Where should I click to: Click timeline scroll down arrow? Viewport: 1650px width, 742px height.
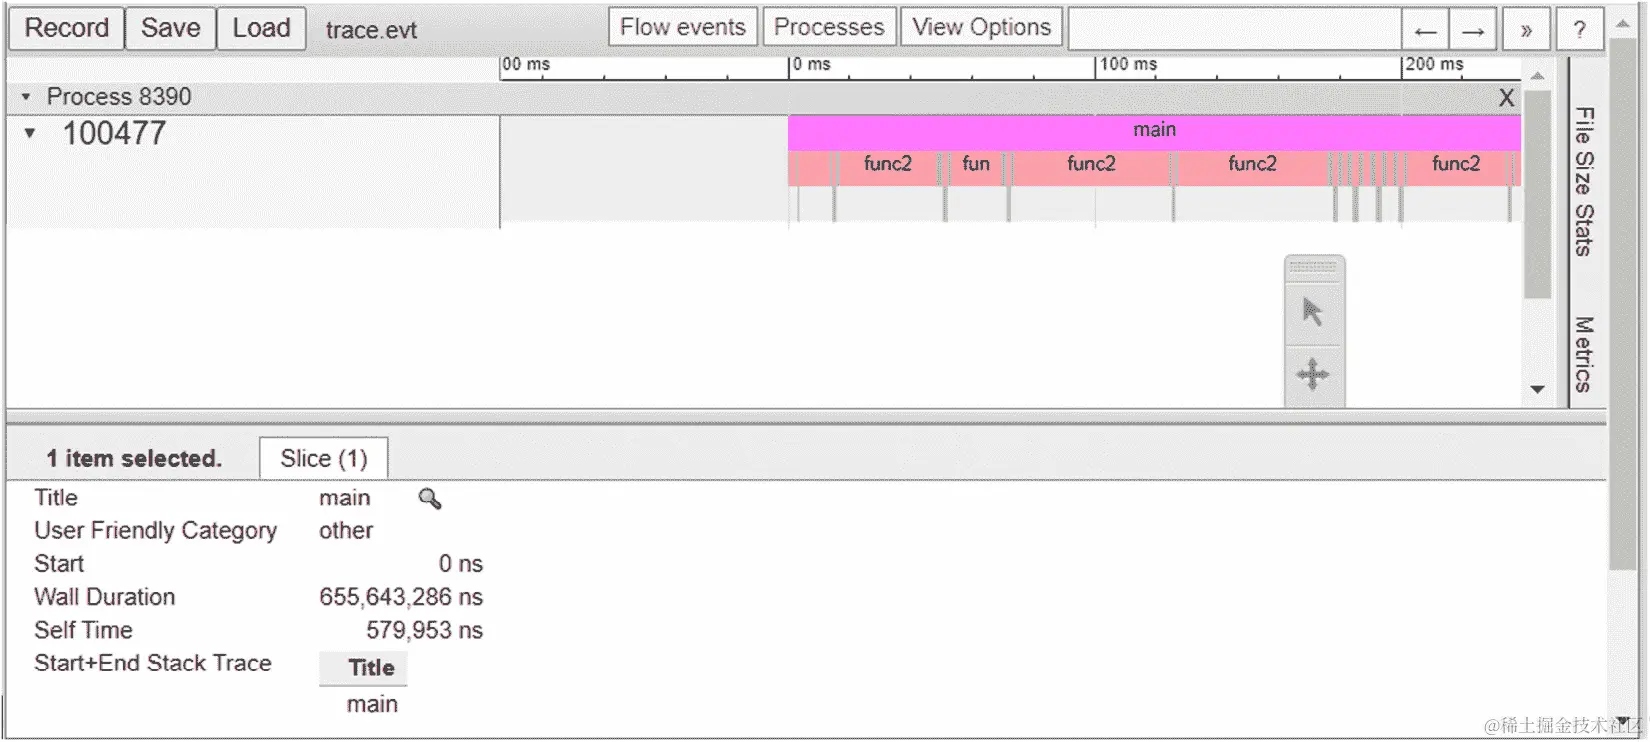coord(1537,390)
